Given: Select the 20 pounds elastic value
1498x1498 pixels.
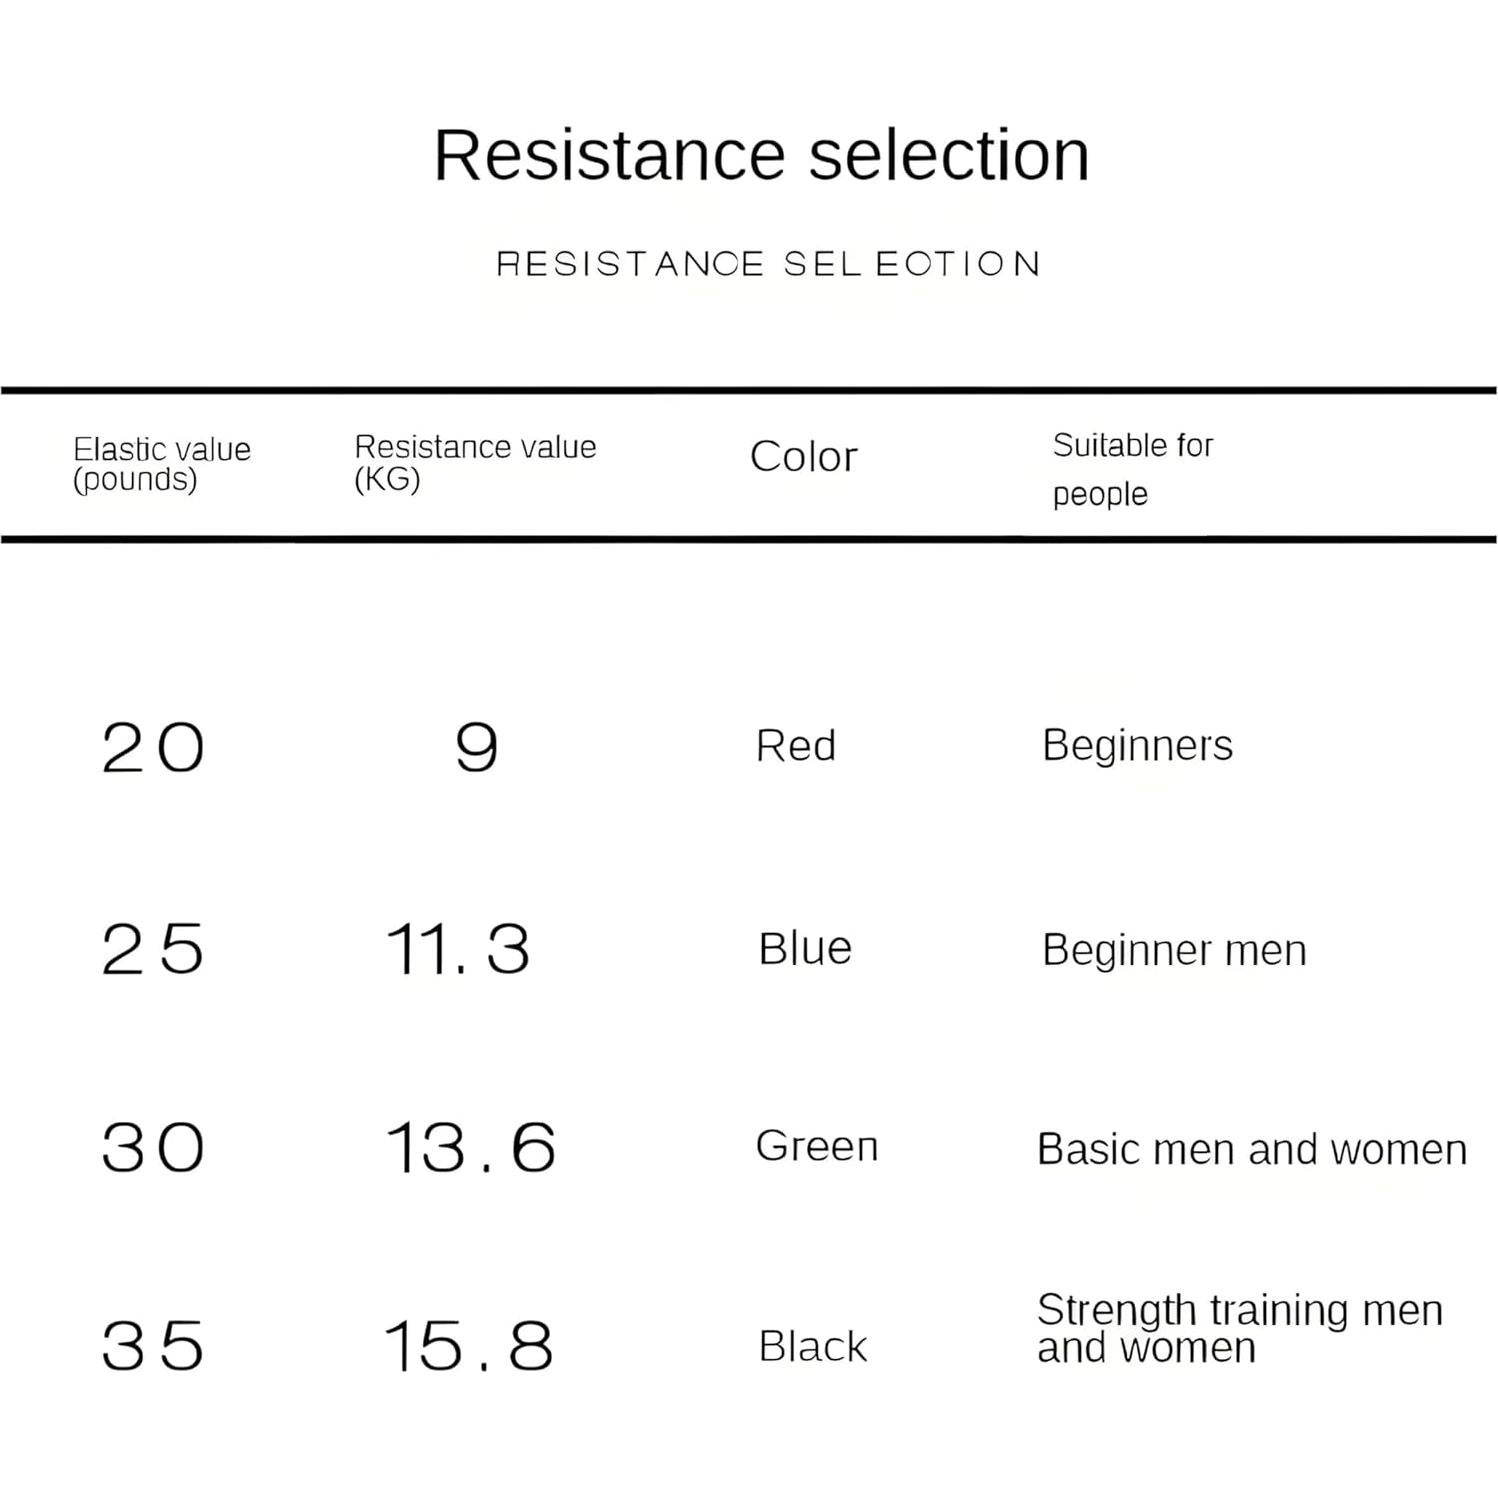Looking at the screenshot, I should [x=153, y=748].
